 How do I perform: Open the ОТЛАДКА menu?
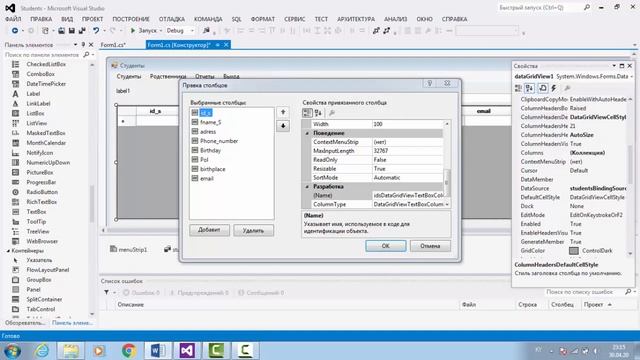(172, 19)
